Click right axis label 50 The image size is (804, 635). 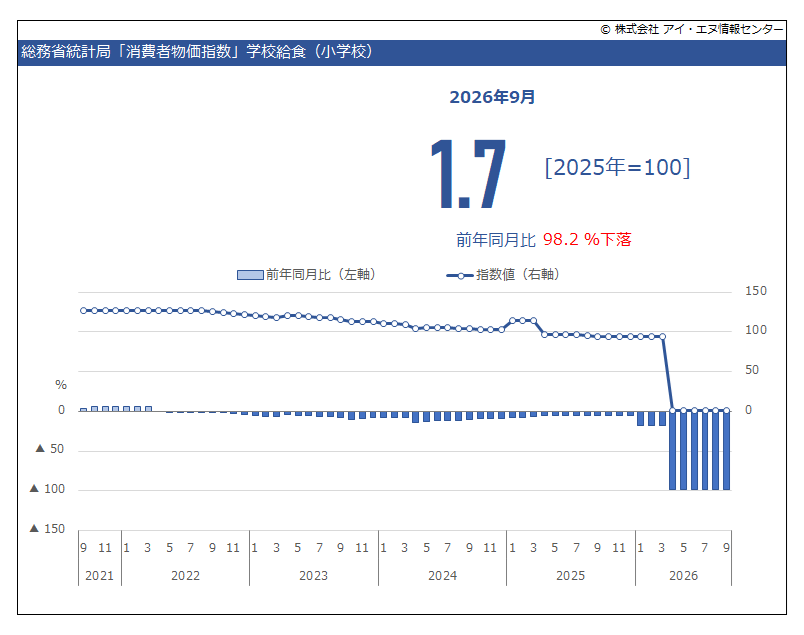[752, 370]
